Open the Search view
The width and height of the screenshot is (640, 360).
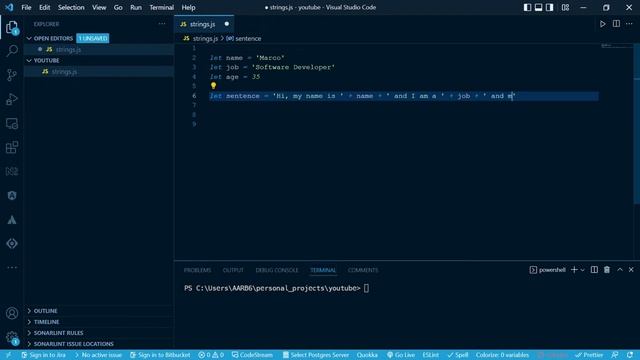pos(12,51)
